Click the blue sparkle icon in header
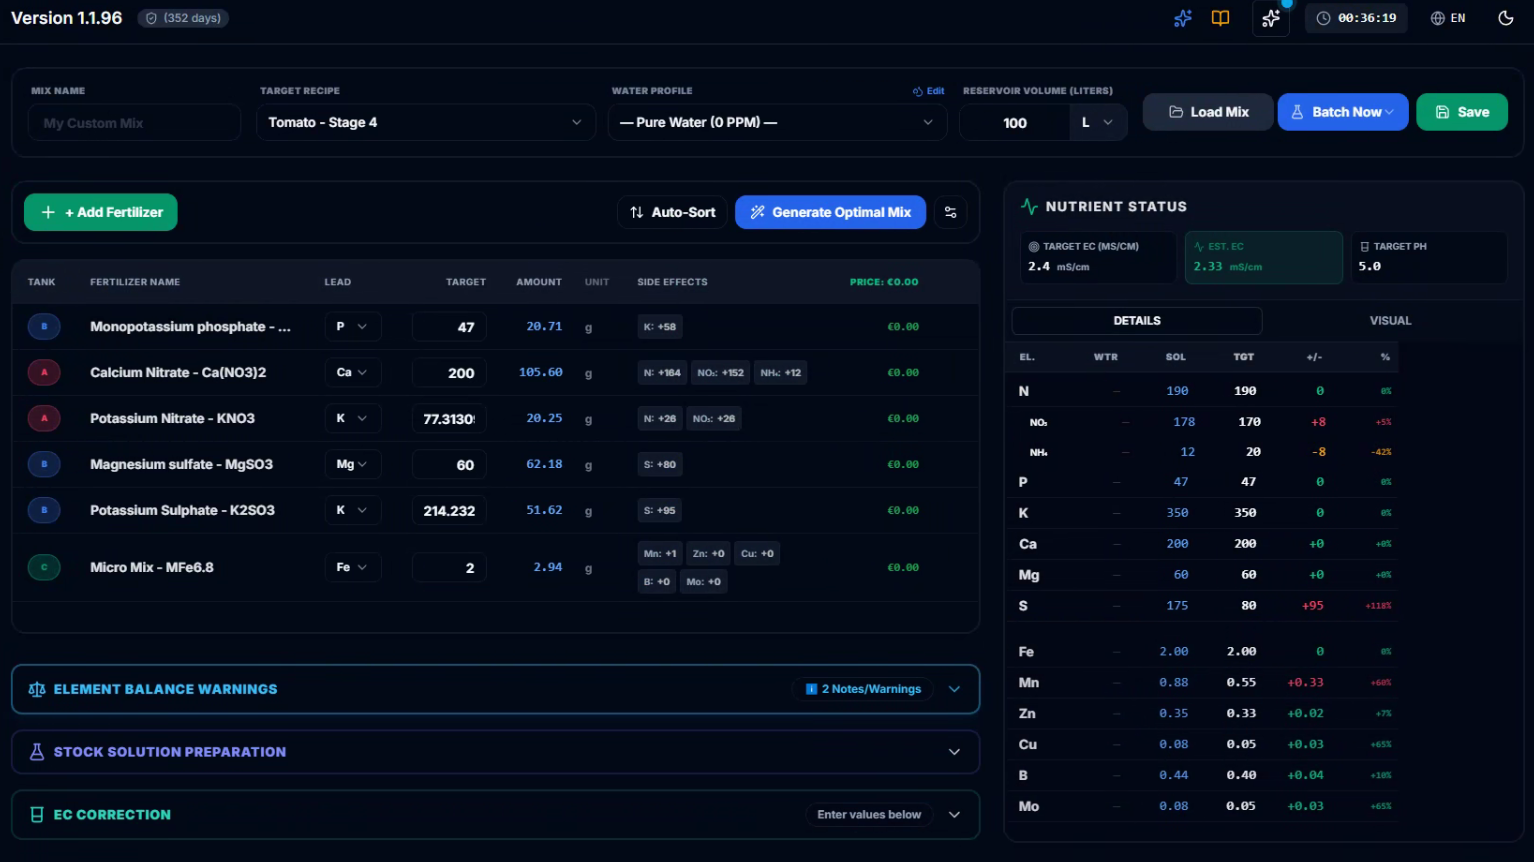This screenshot has height=862, width=1534. (1183, 18)
